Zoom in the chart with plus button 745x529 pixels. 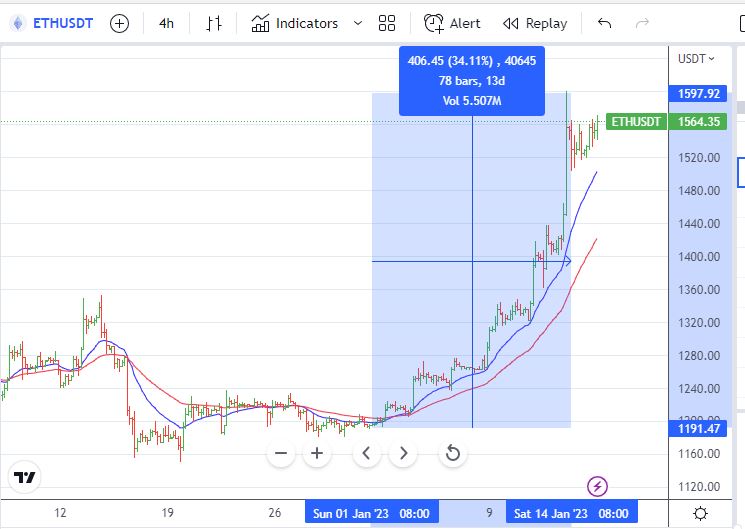point(317,453)
